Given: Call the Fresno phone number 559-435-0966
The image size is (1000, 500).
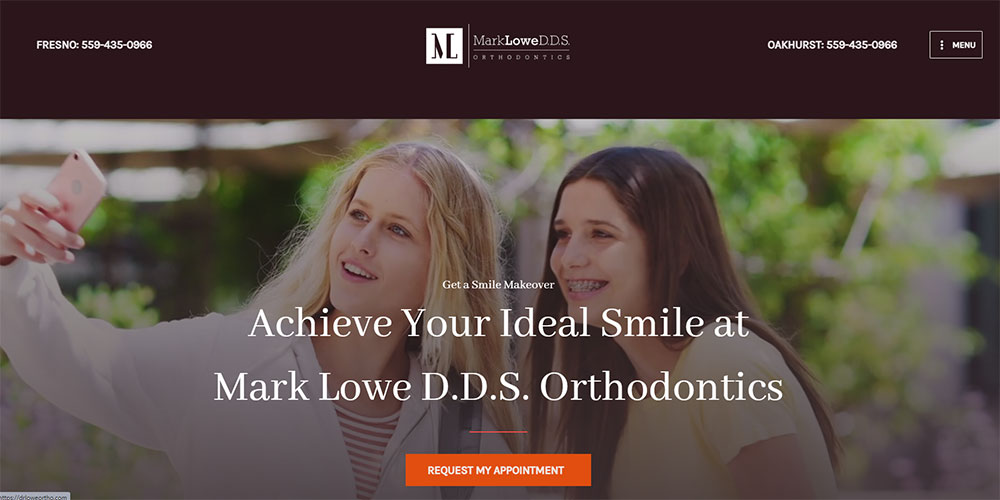Looking at the screenshot, I should tap(117, 45).
